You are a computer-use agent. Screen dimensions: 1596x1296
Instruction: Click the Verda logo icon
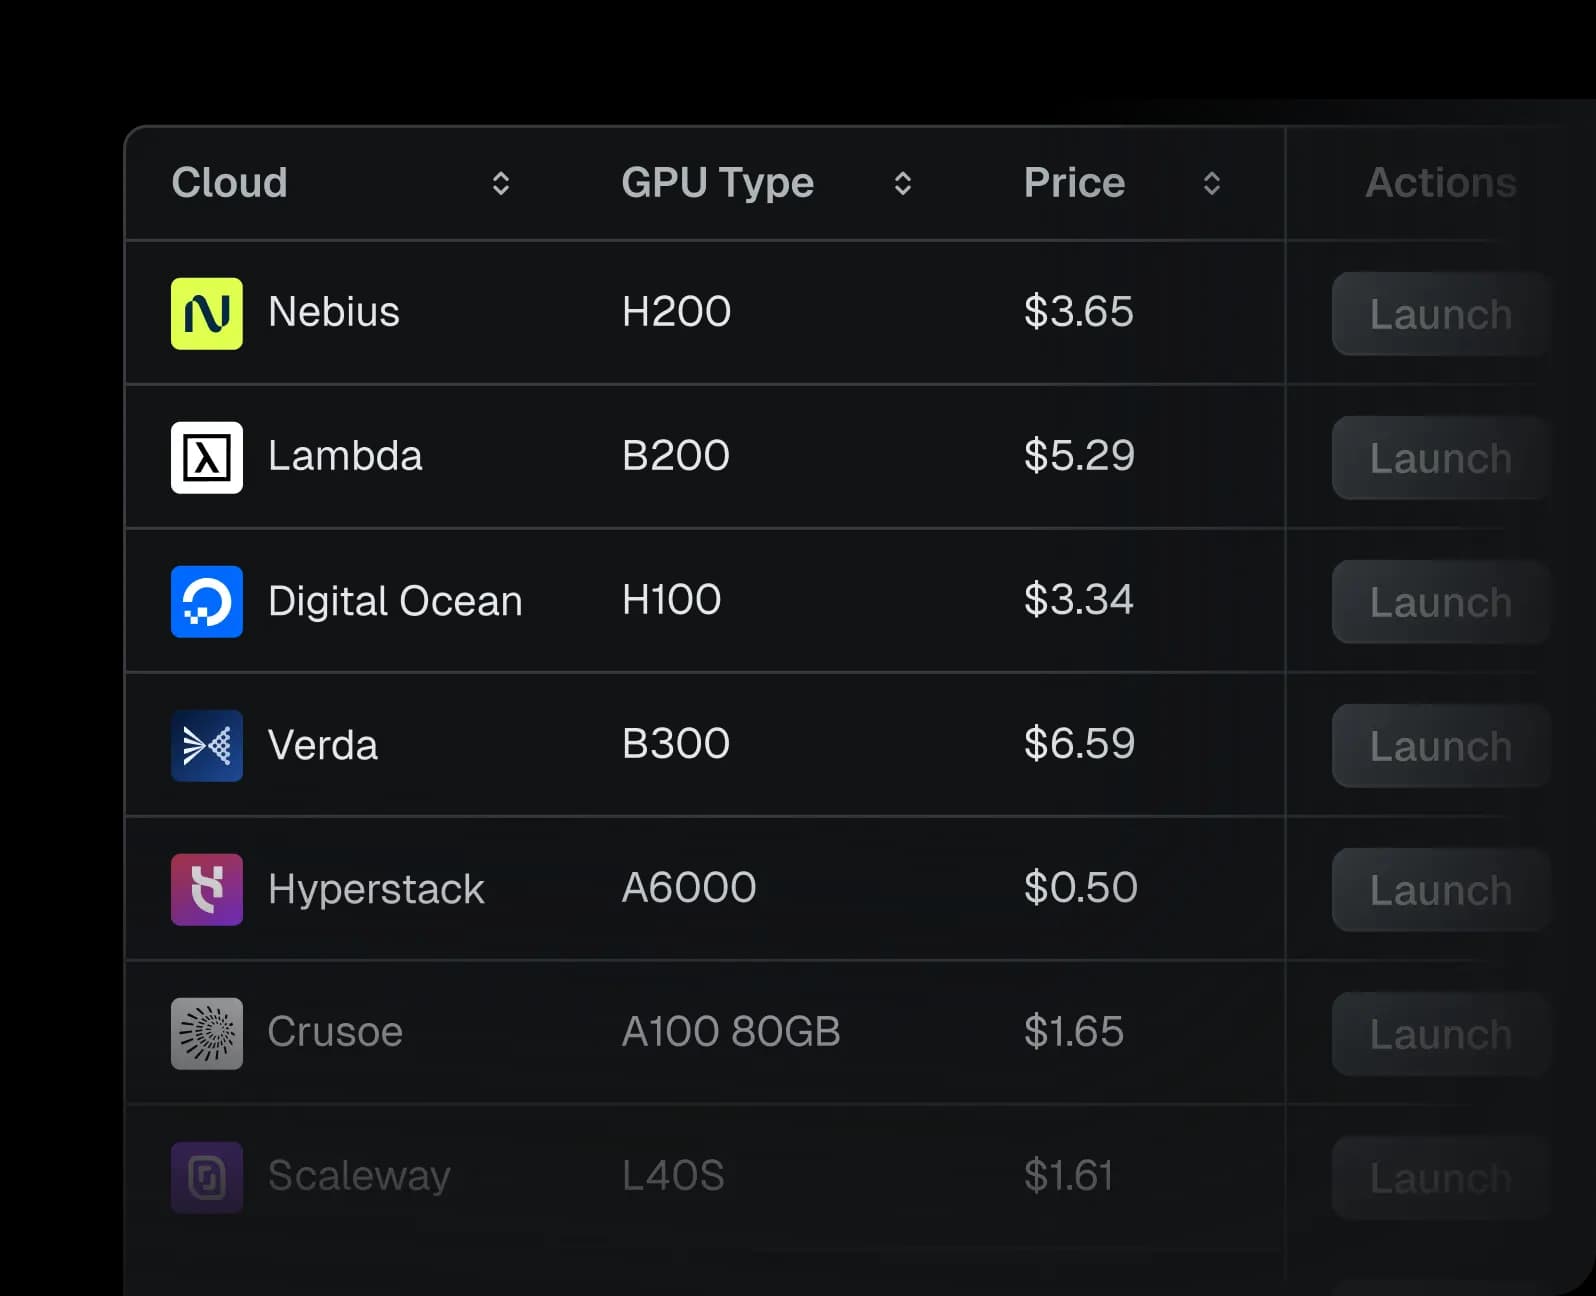pyautogui.click(x=206, y=745)
